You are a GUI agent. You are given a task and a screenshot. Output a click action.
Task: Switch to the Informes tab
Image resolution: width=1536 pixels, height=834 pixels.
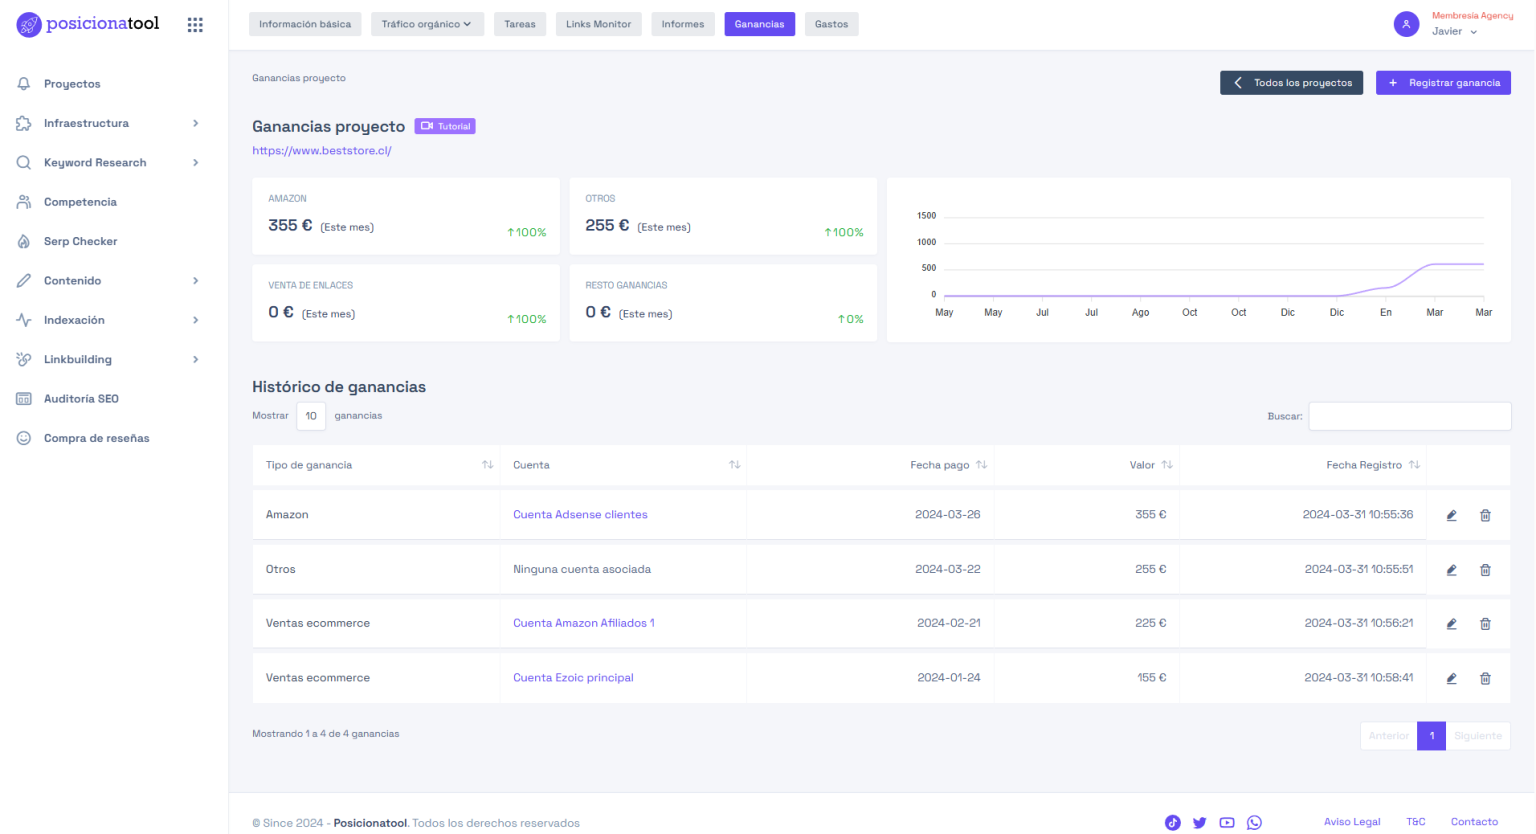tap(683, 24)
